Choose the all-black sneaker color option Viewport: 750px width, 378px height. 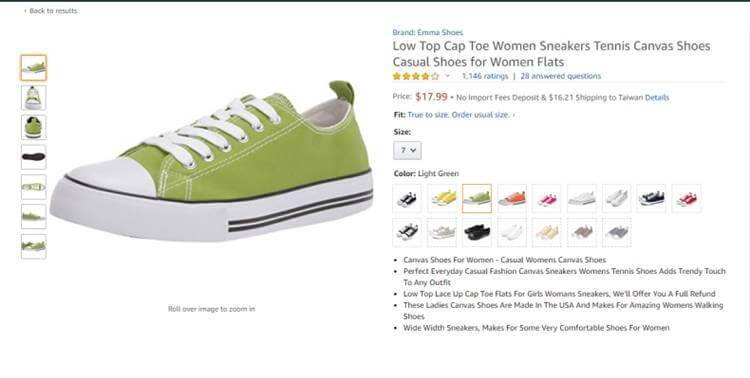point(477,233)
